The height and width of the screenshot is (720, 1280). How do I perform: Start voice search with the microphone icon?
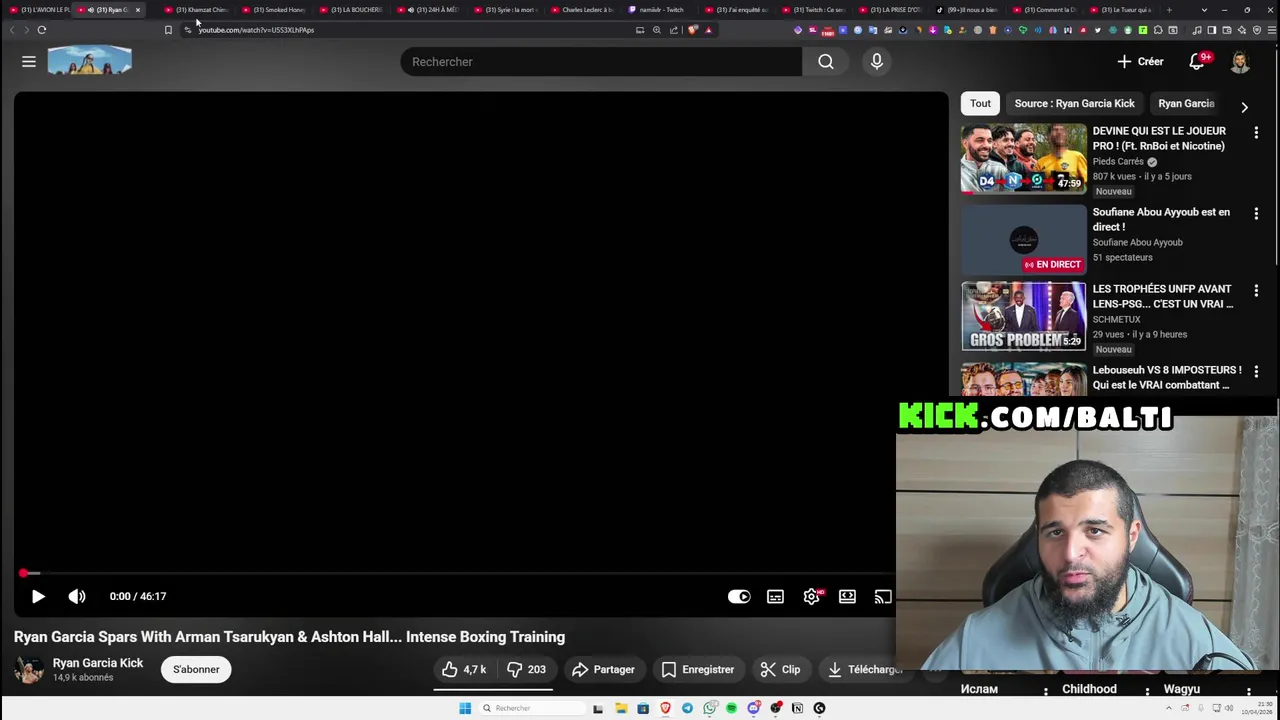[877, 62]
